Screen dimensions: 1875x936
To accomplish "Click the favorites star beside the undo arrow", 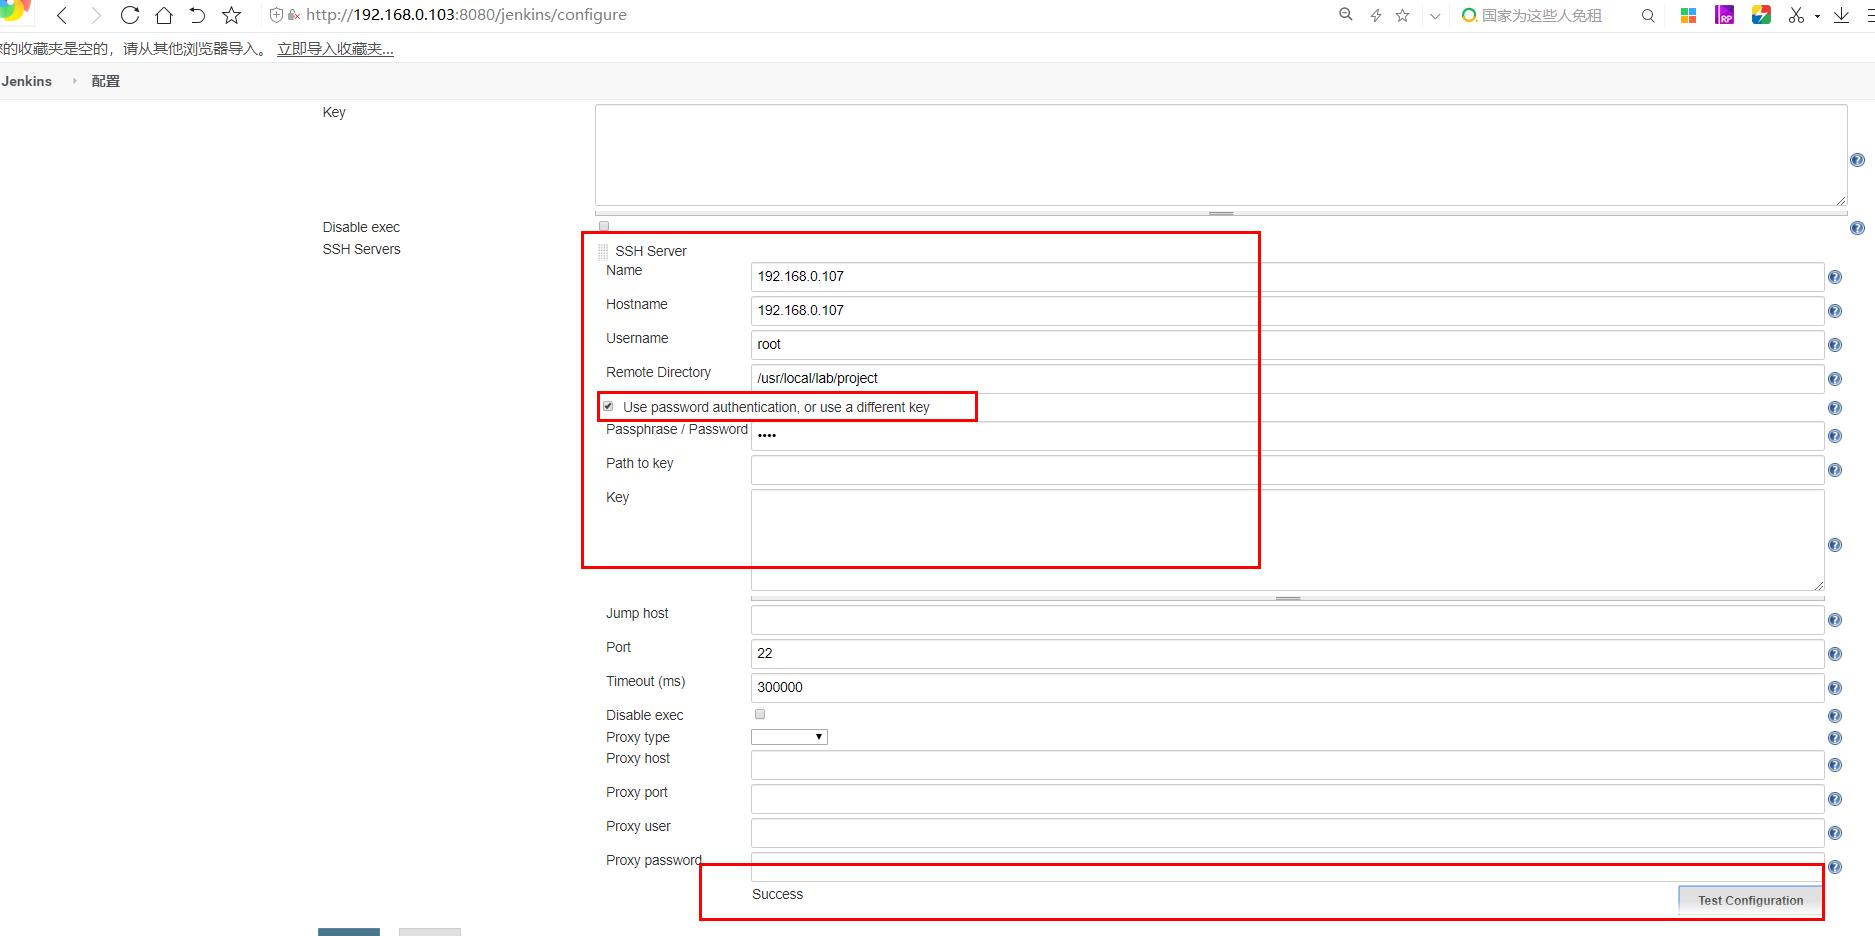I will click(231, 15).
